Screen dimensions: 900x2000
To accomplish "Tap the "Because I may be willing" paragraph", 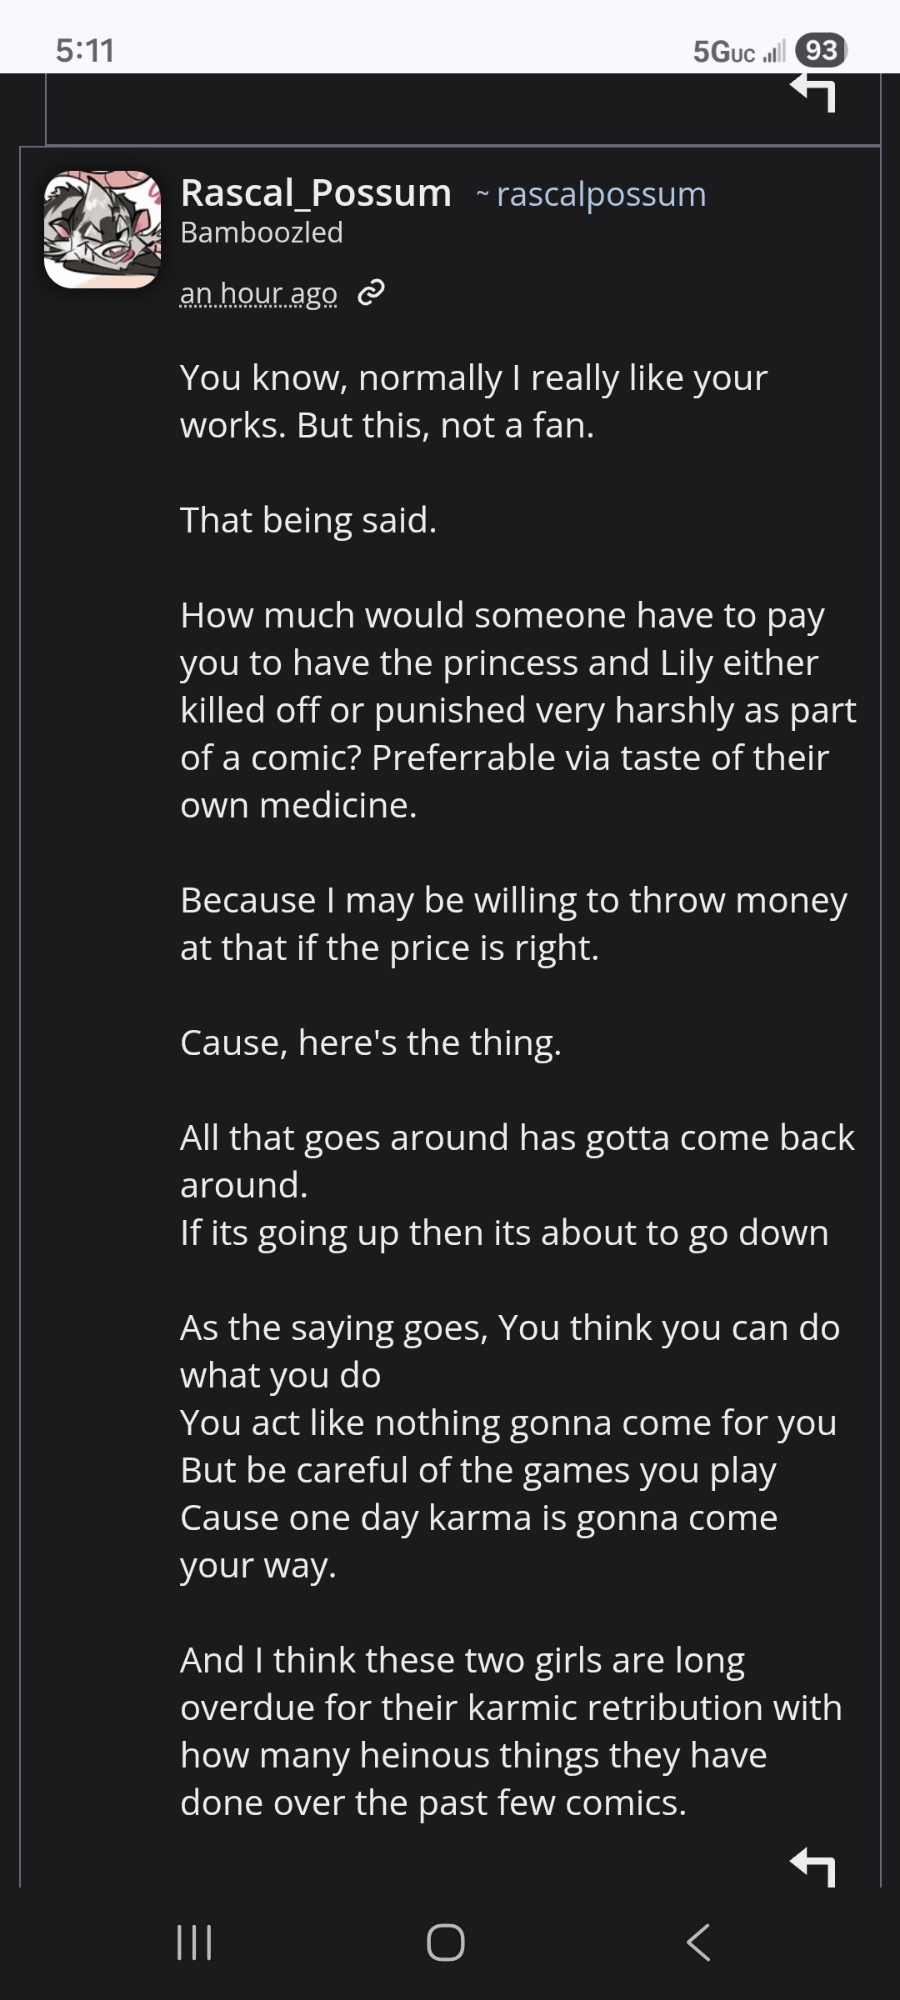I will click(x=513, y=923).
